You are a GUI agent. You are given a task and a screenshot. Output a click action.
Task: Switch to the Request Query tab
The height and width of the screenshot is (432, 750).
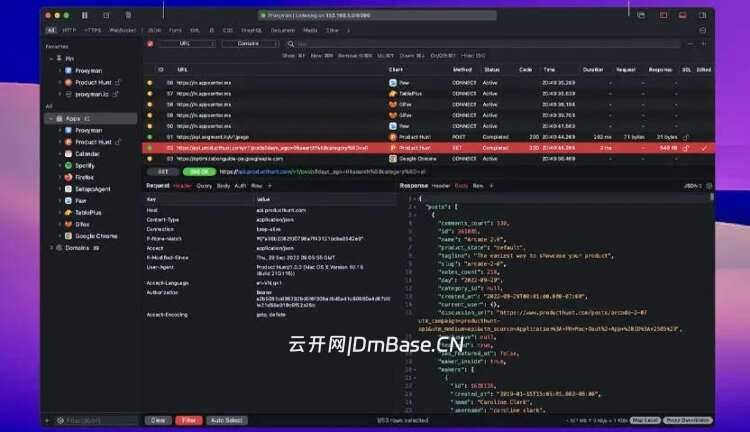204,186
